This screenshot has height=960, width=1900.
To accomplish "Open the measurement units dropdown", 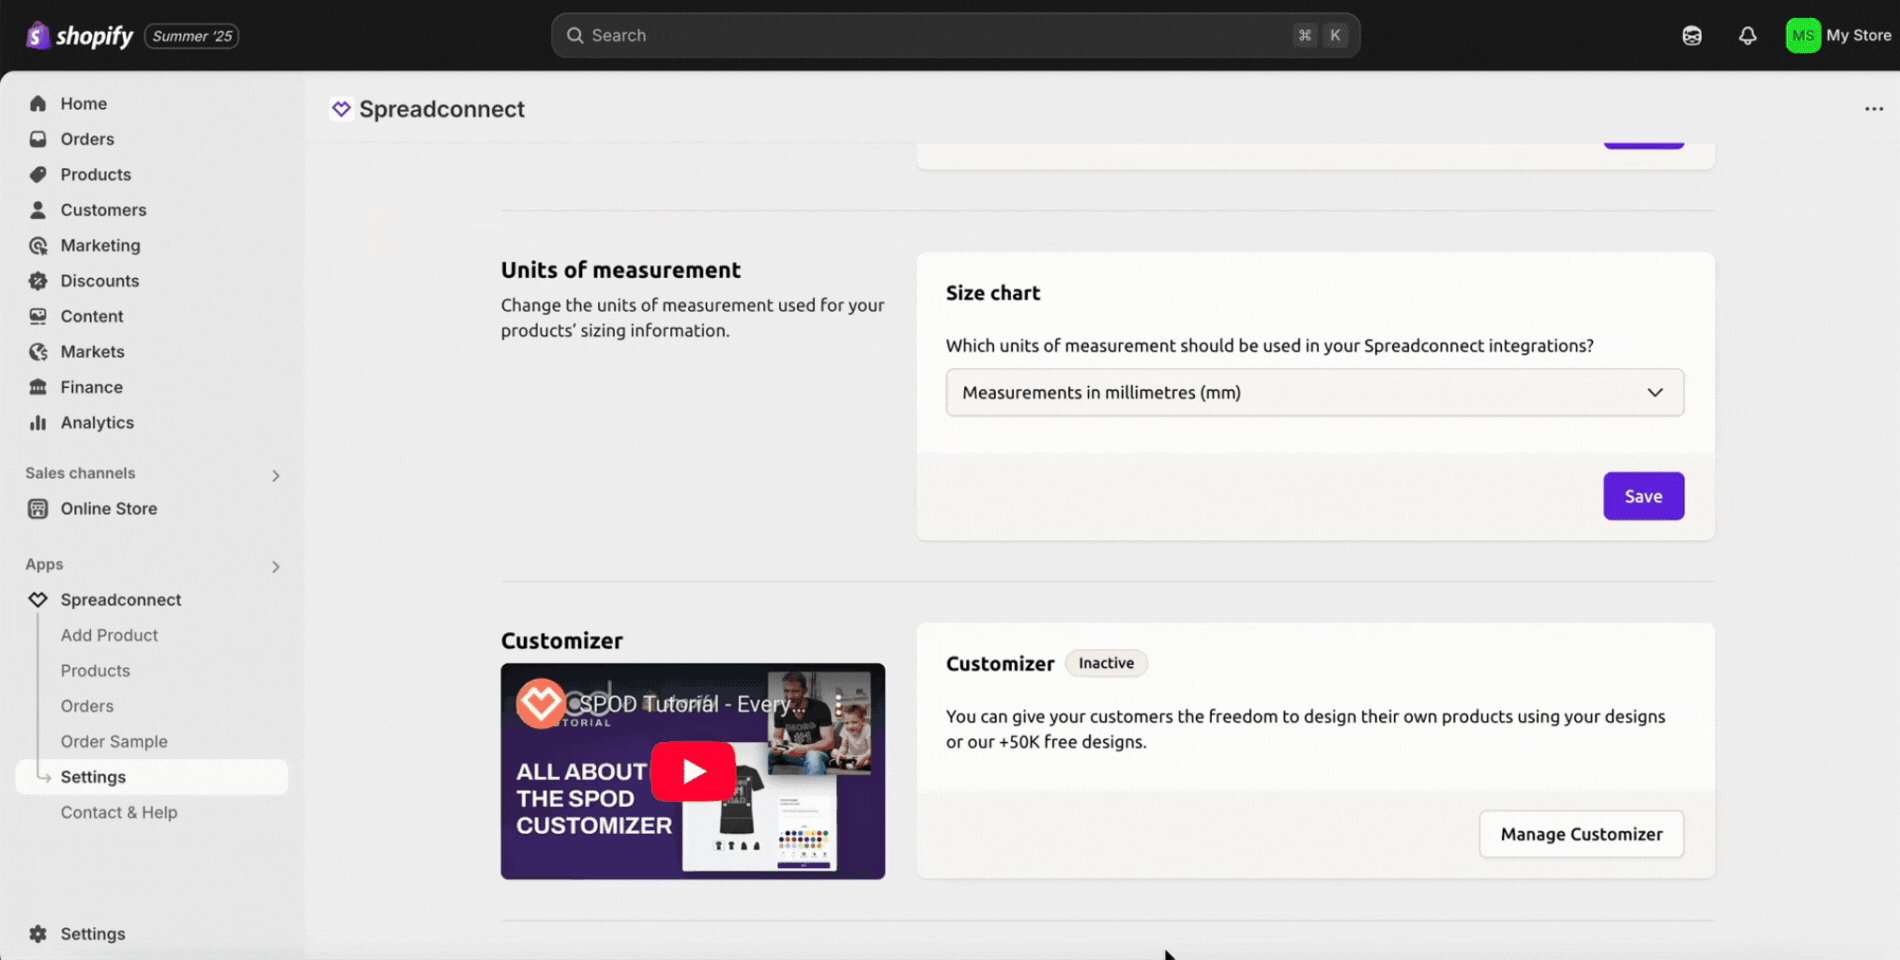I will pos(1314,393).
